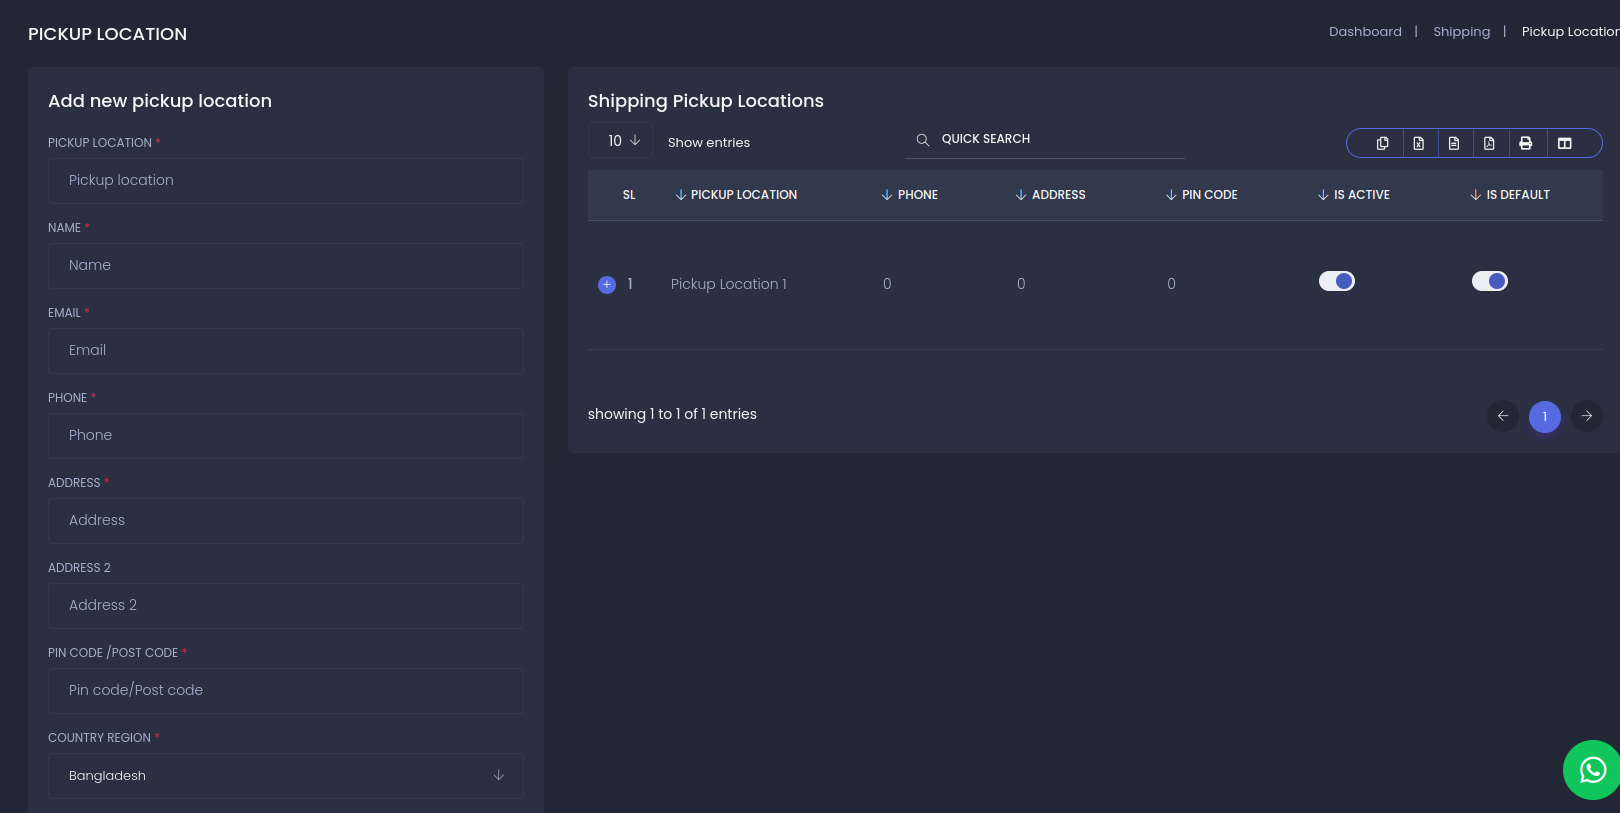Click the Quick Search input
This screenshot has width=1620, height=813.
coord(1045,140)
